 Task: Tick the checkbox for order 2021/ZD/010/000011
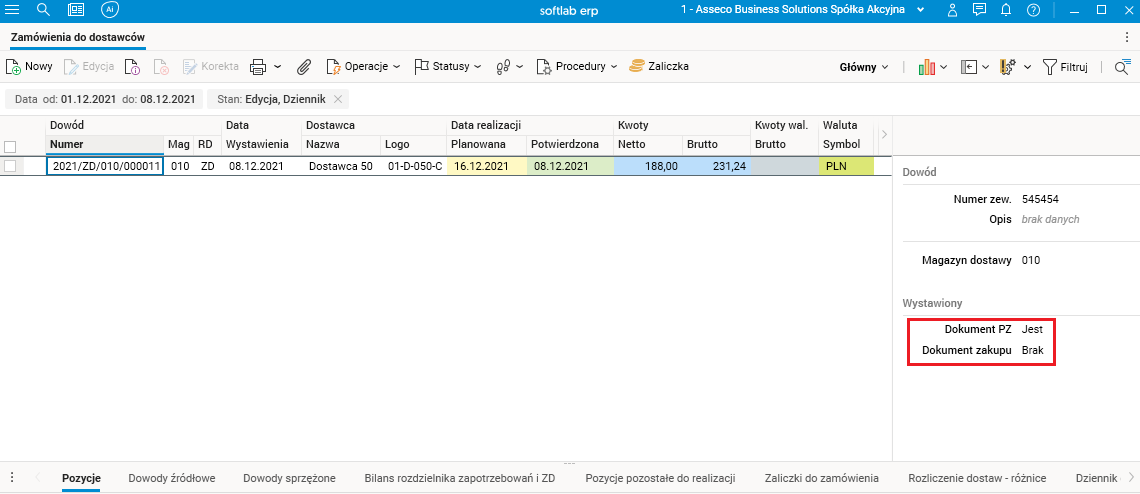pos(10,166)
